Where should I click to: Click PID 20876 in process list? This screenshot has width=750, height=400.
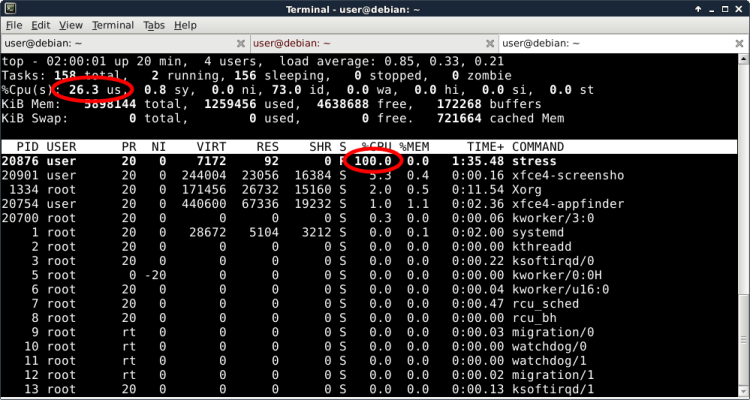click(21, 161)
